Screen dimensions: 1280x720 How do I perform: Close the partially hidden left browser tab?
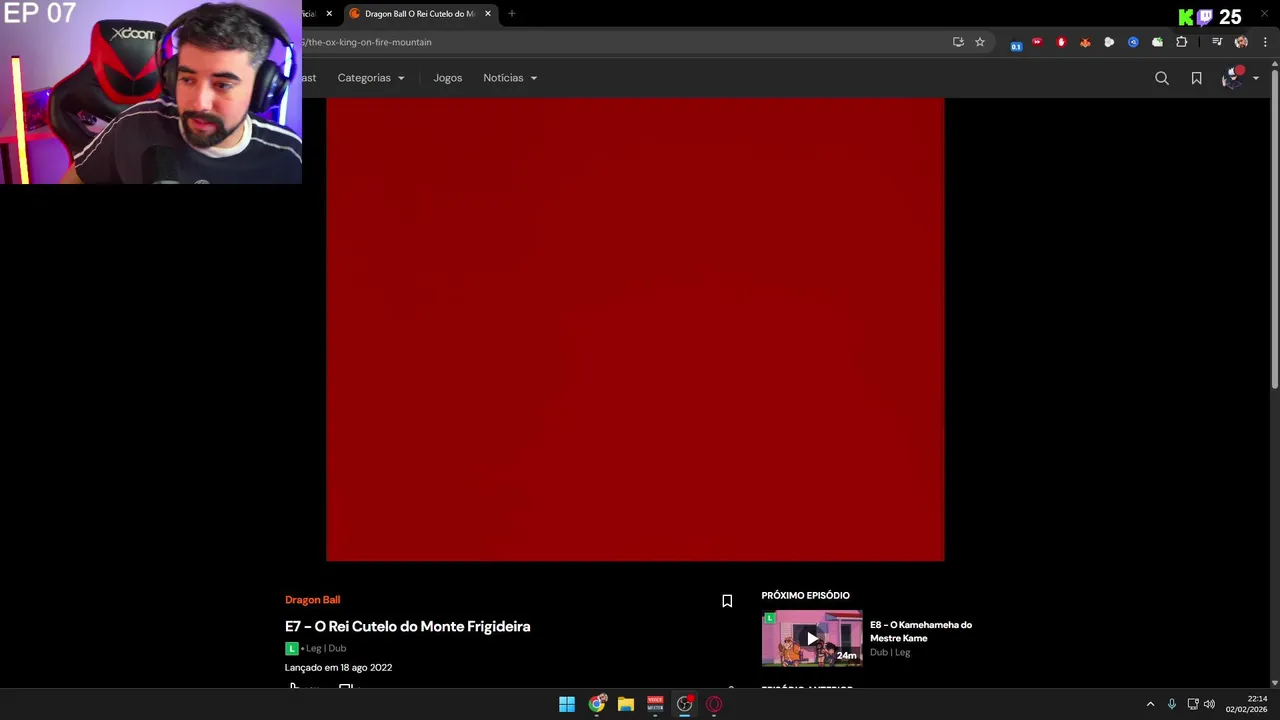[329, 14]
